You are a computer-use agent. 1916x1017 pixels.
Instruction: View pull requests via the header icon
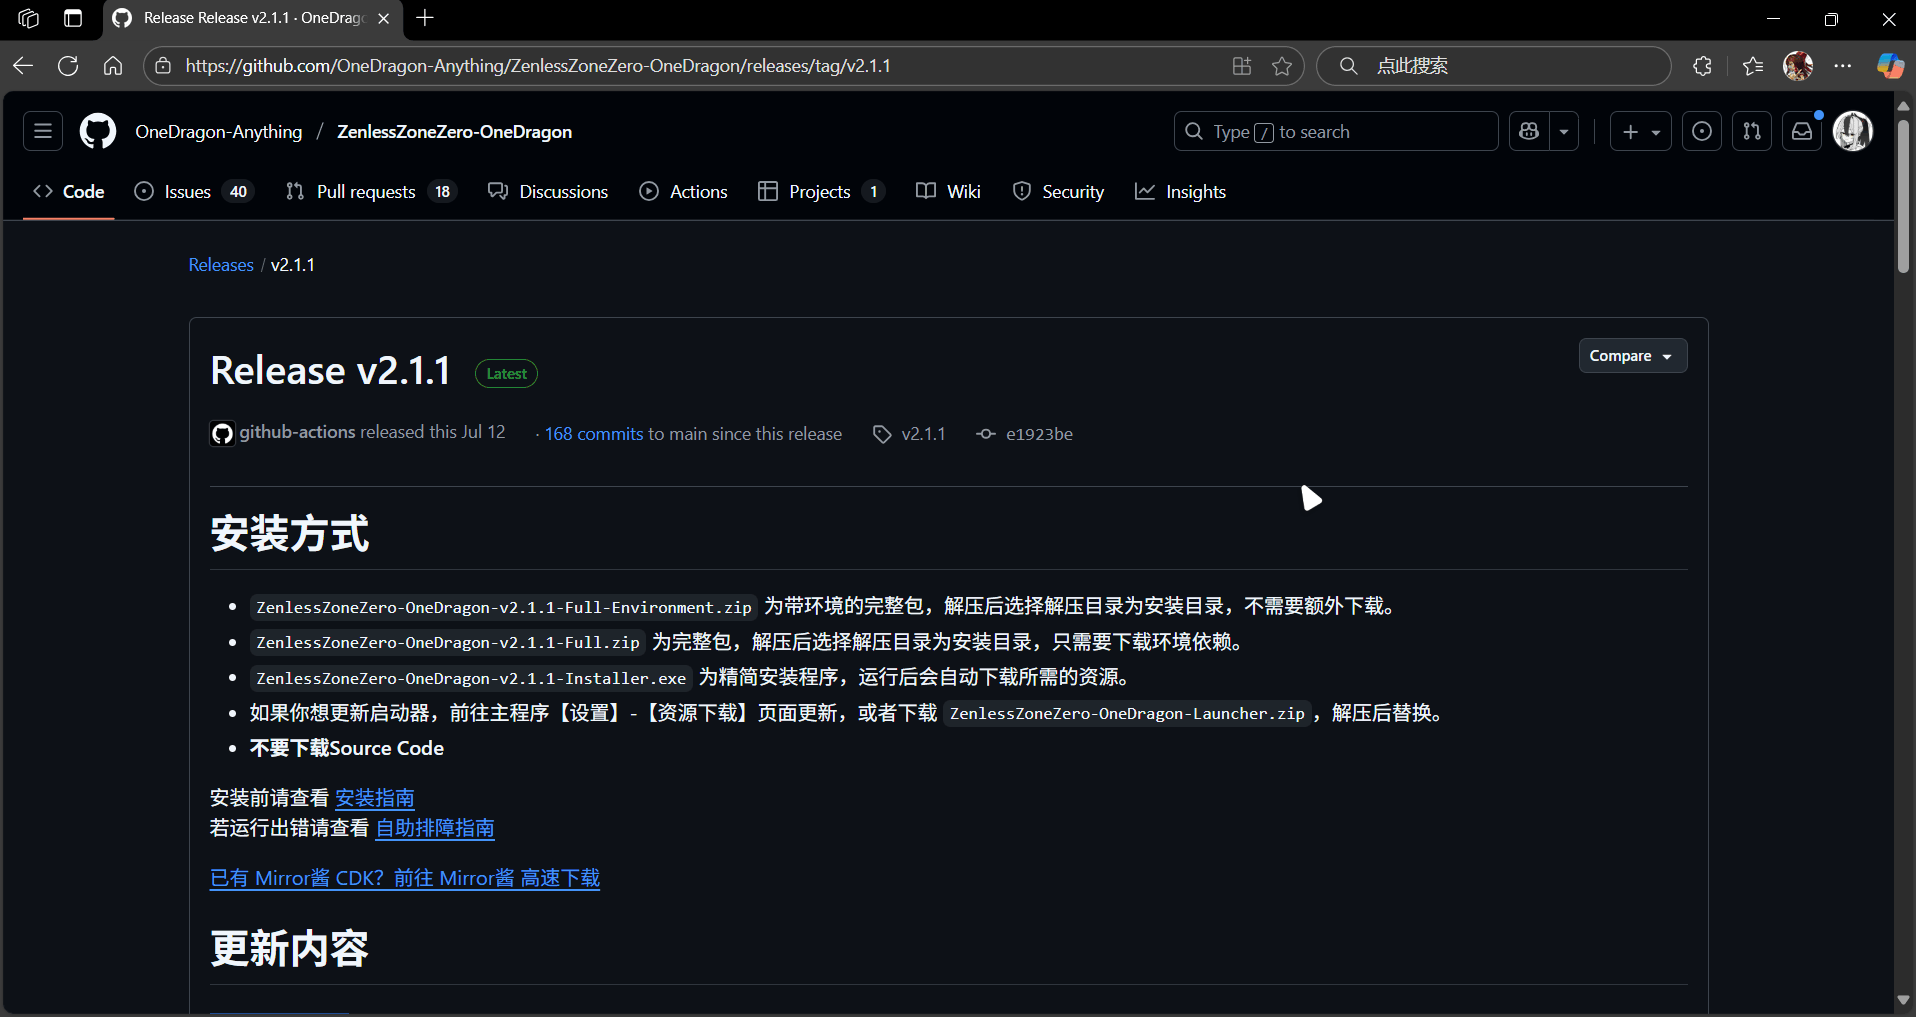click(1752, 131)
